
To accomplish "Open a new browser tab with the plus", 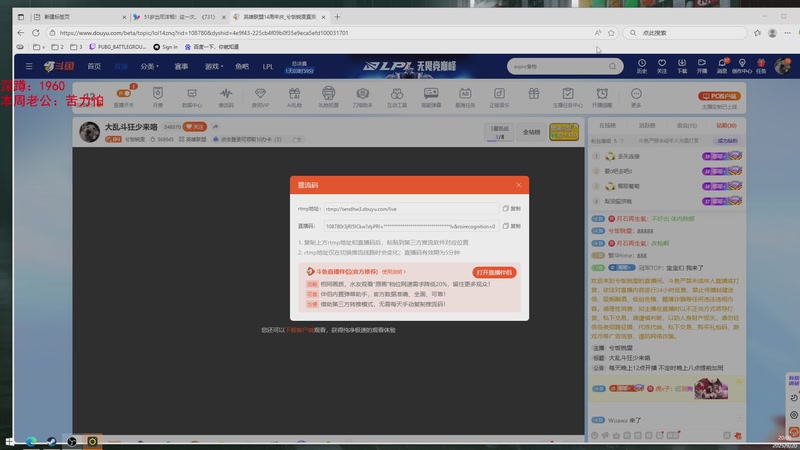I will [x=337, y=17].
